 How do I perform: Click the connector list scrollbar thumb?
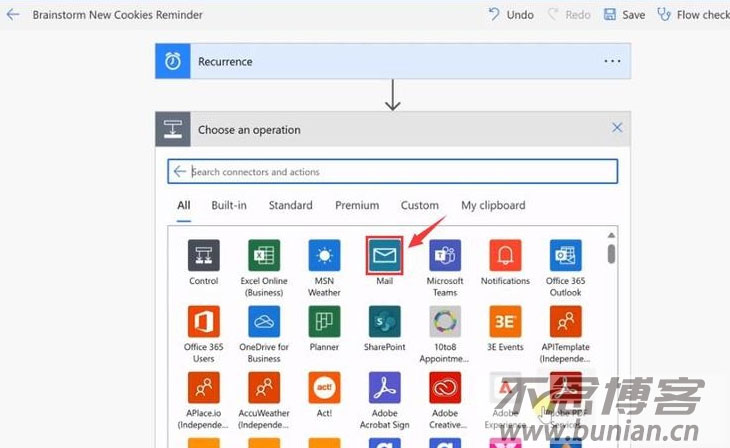coord(611,254)
